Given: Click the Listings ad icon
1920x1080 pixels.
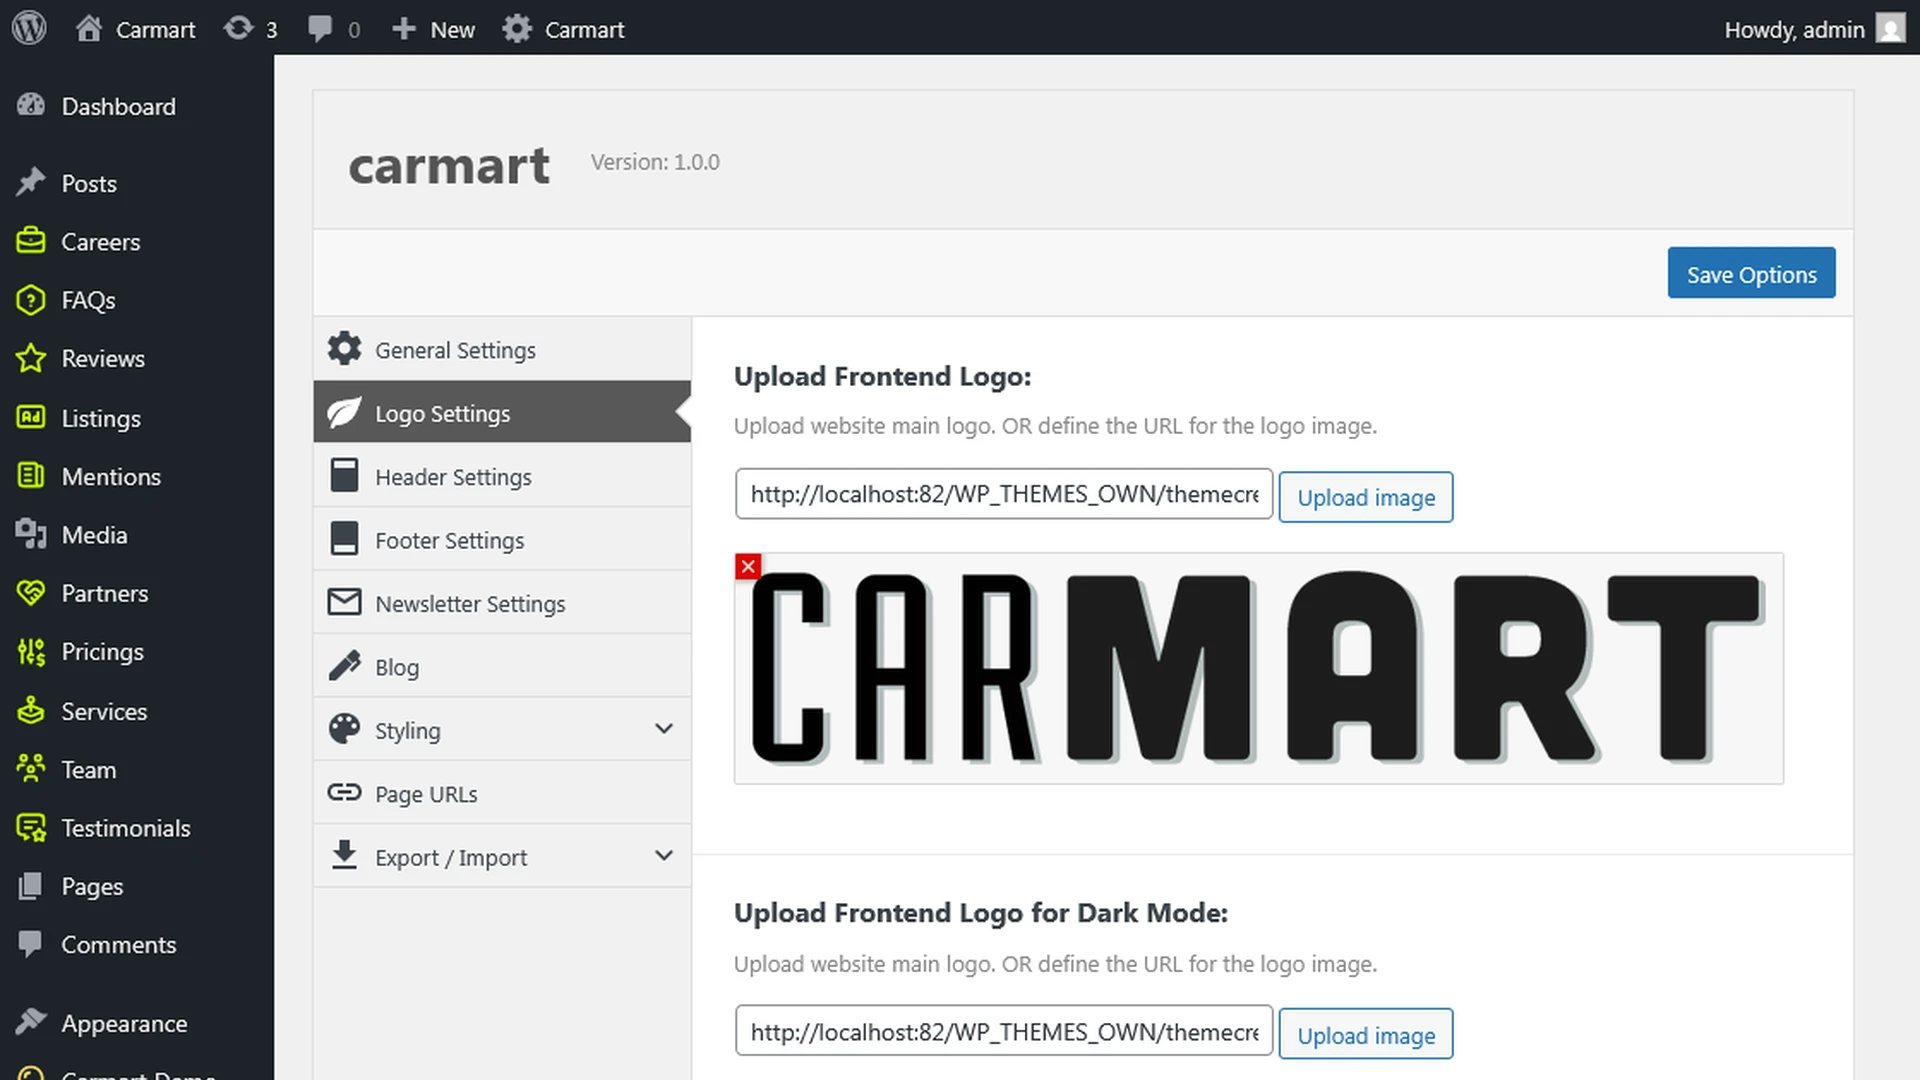Looking at the screenshot, I should tap(31, 417).
